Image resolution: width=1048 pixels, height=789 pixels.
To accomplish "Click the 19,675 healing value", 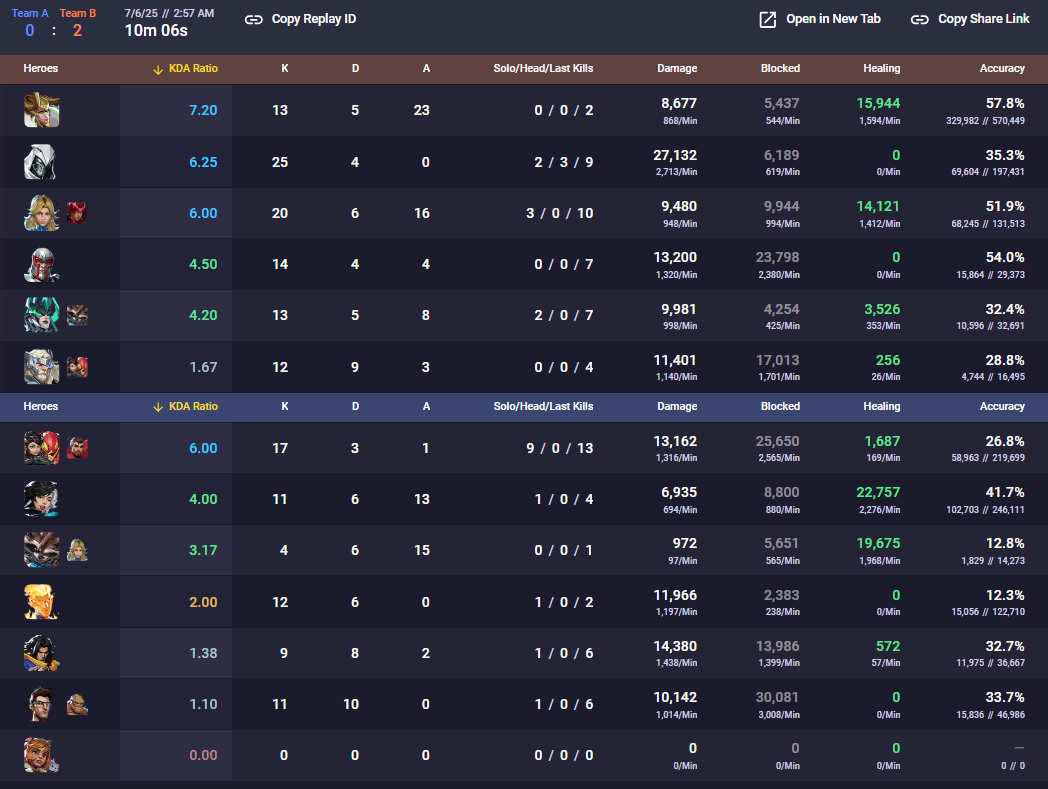I will tap(878, 544).
